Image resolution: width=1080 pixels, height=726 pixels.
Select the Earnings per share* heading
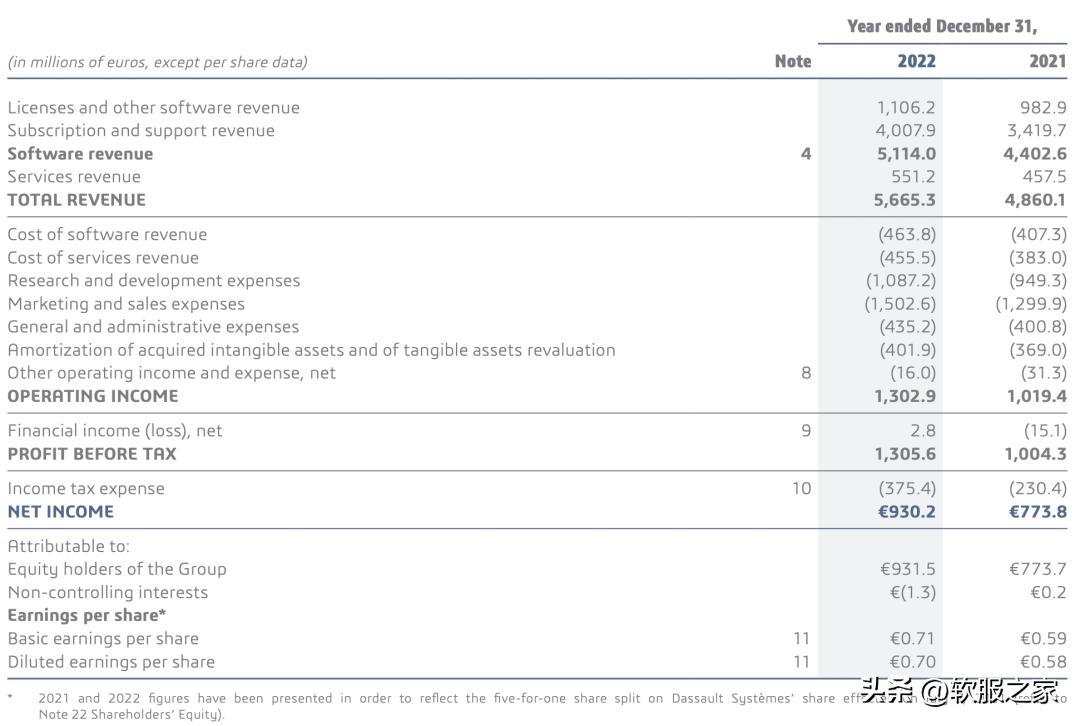click(x=86, y=615)
